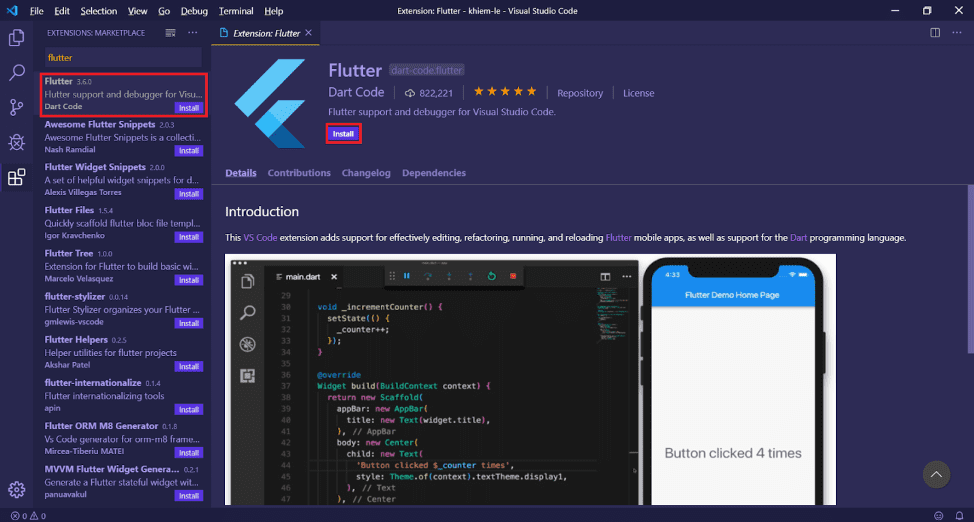Open the Repository link
Image resolution: width=974 pixels, height=522 pixels.
pyautogui.click(x=580, y=93)
